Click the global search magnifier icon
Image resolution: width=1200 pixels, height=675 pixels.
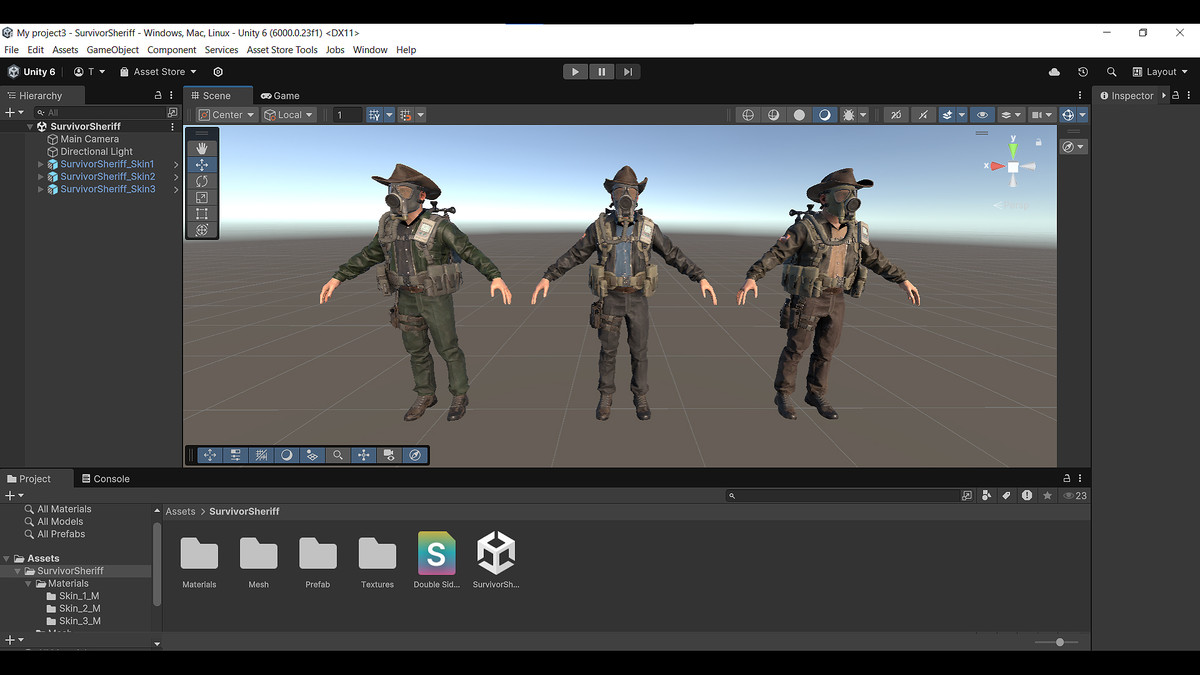1111,72
